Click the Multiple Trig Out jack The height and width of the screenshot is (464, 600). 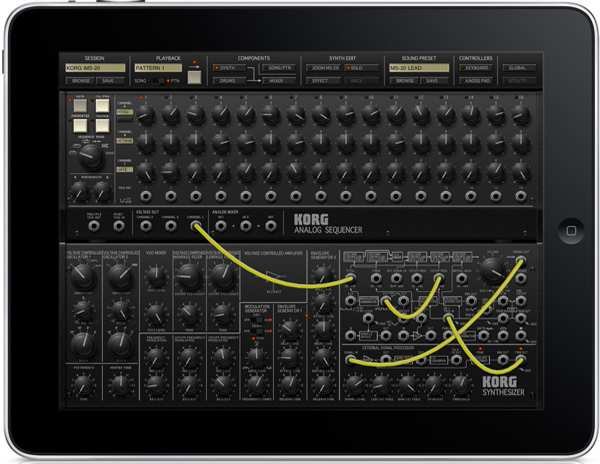[94, 226]
